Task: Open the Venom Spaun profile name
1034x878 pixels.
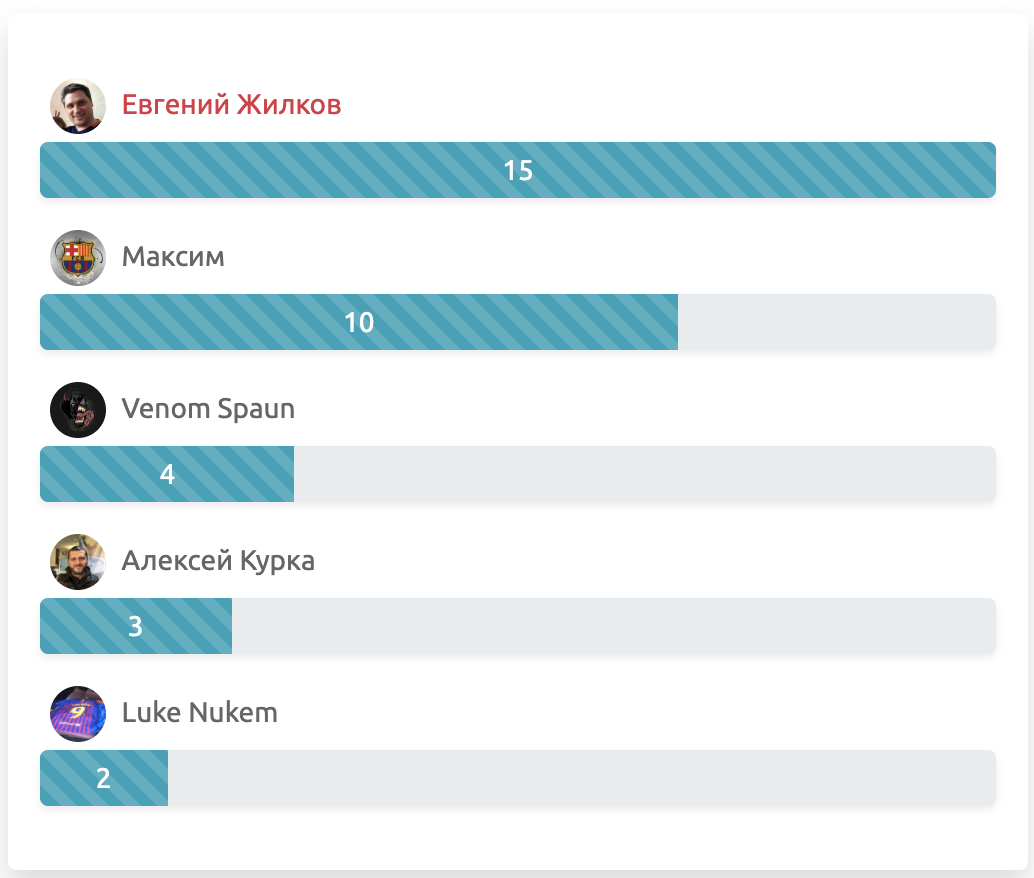Action: pyautogui.click(x=208, y=409)
